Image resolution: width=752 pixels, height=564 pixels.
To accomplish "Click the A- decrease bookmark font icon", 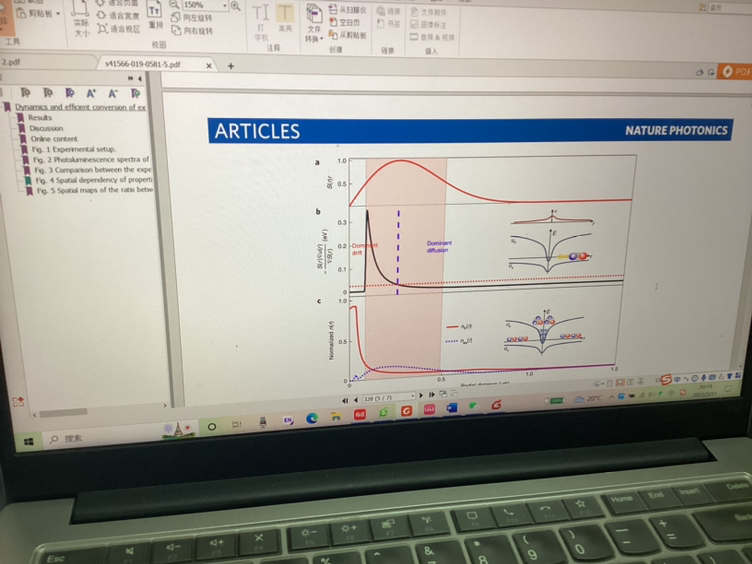I will 113,93.
